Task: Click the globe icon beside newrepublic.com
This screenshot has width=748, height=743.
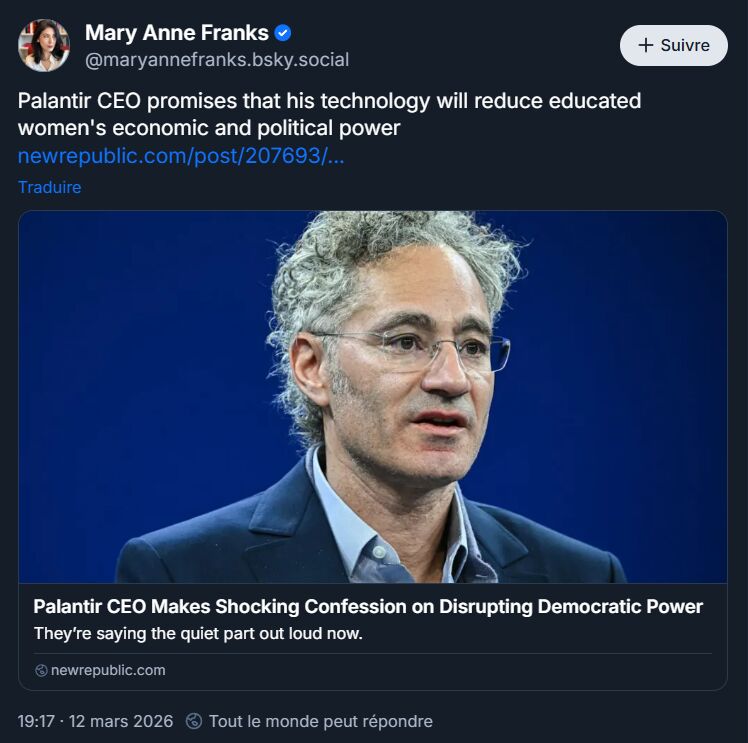Action: (41, 670)
